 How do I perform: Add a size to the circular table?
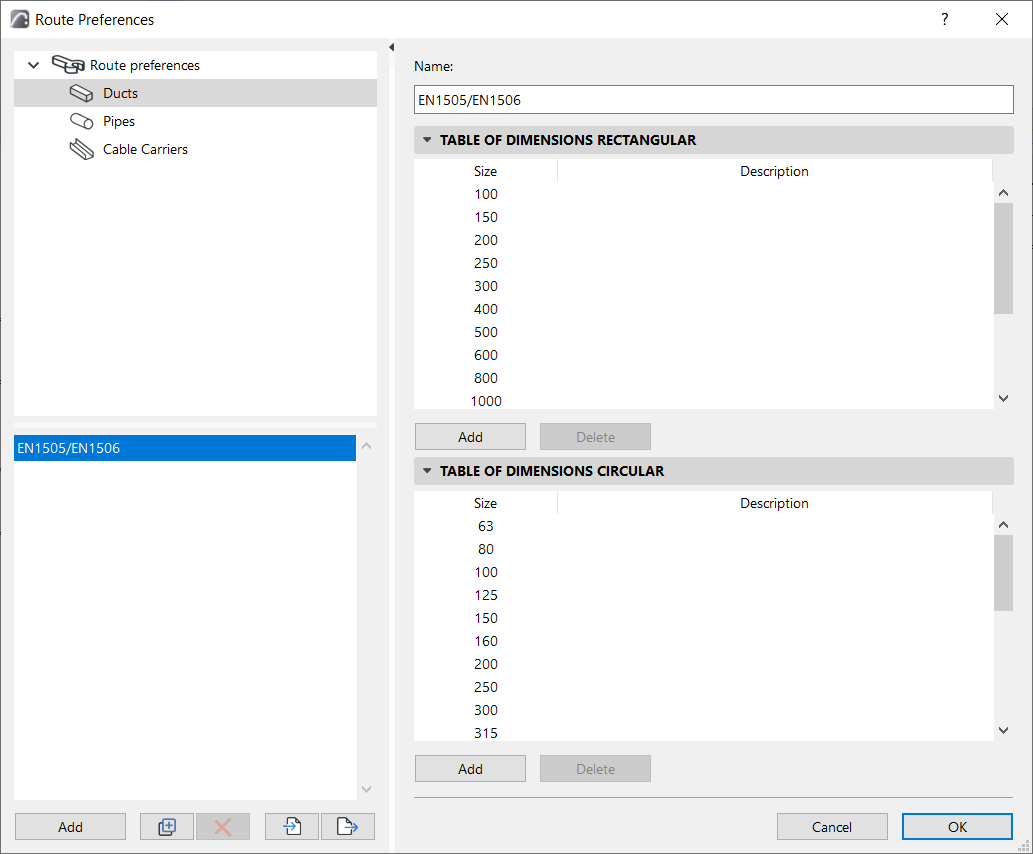coord(470,768)
